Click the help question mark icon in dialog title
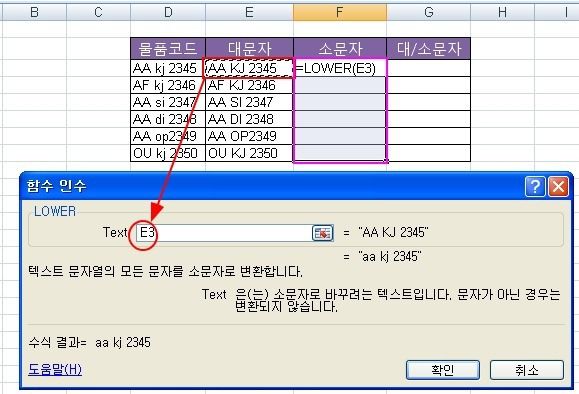Screen dimensions: 579x394 pos(535,186)
